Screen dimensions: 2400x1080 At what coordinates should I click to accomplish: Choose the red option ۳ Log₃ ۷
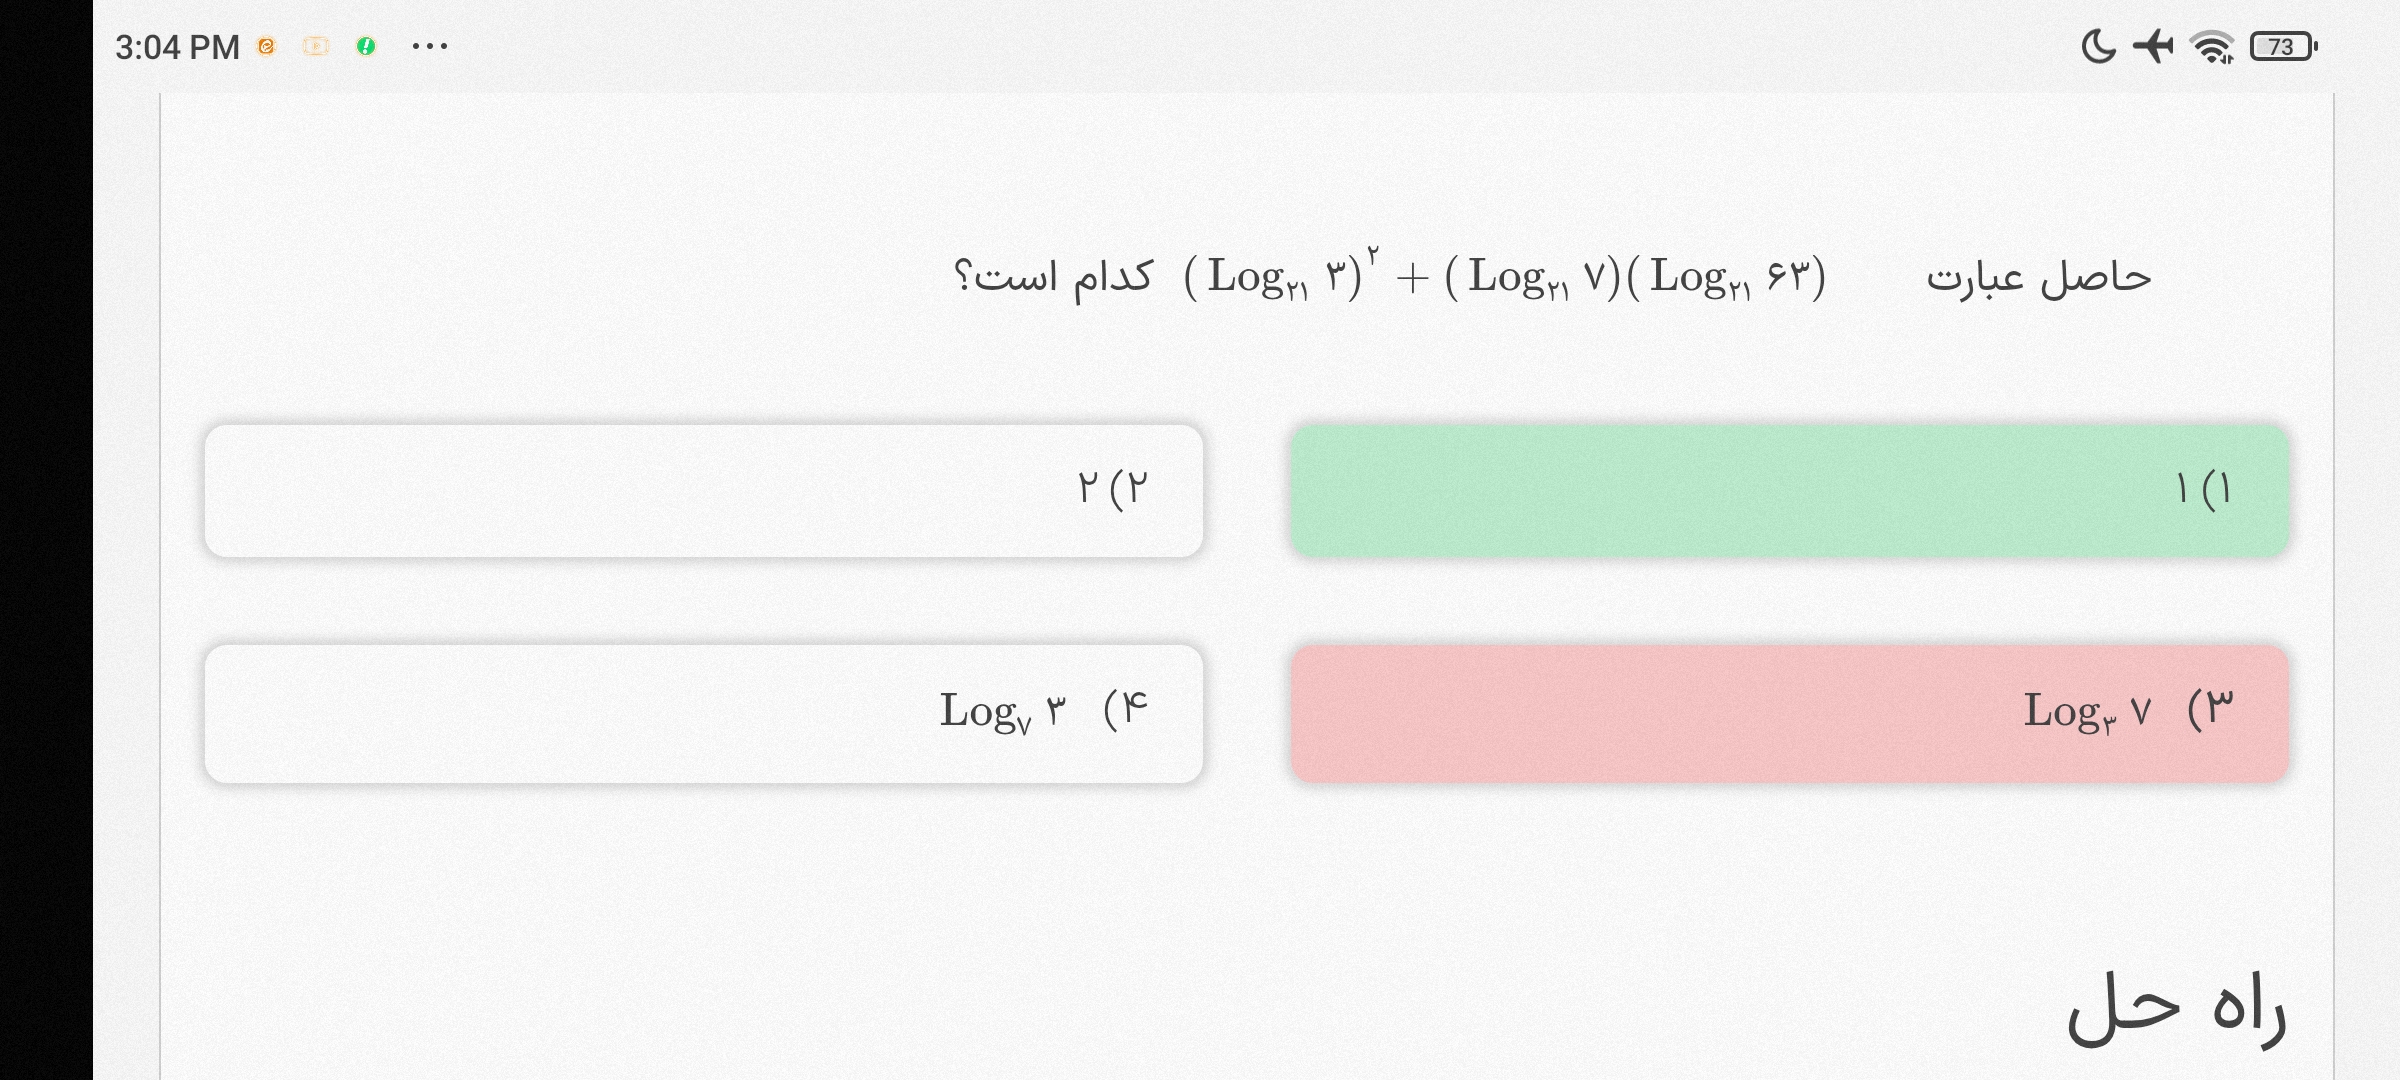point(1790,713)
